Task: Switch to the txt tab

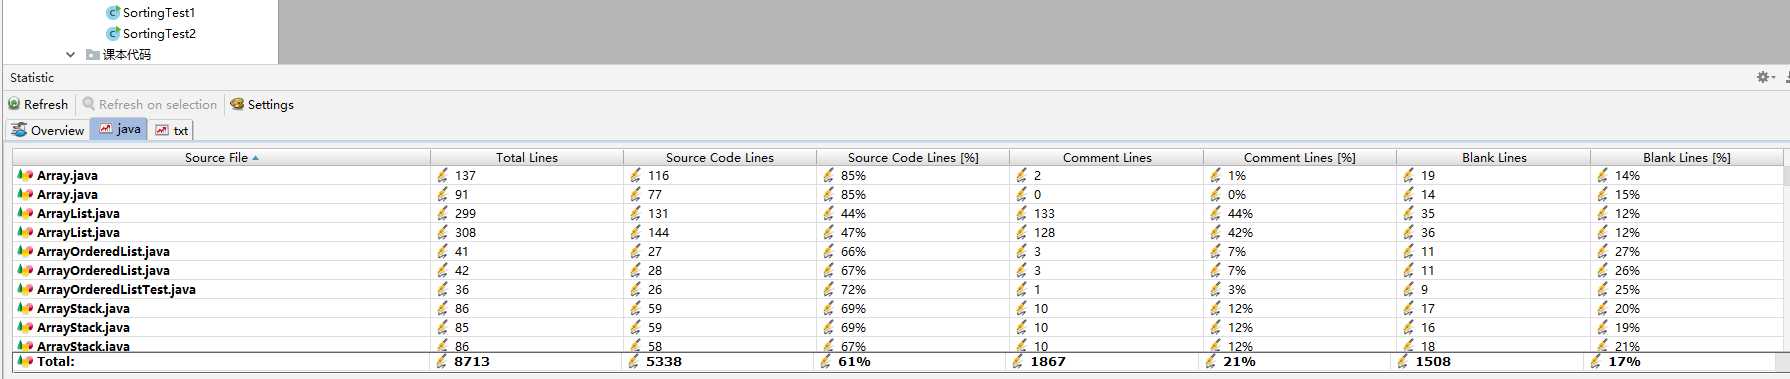Action: (171, 130)
